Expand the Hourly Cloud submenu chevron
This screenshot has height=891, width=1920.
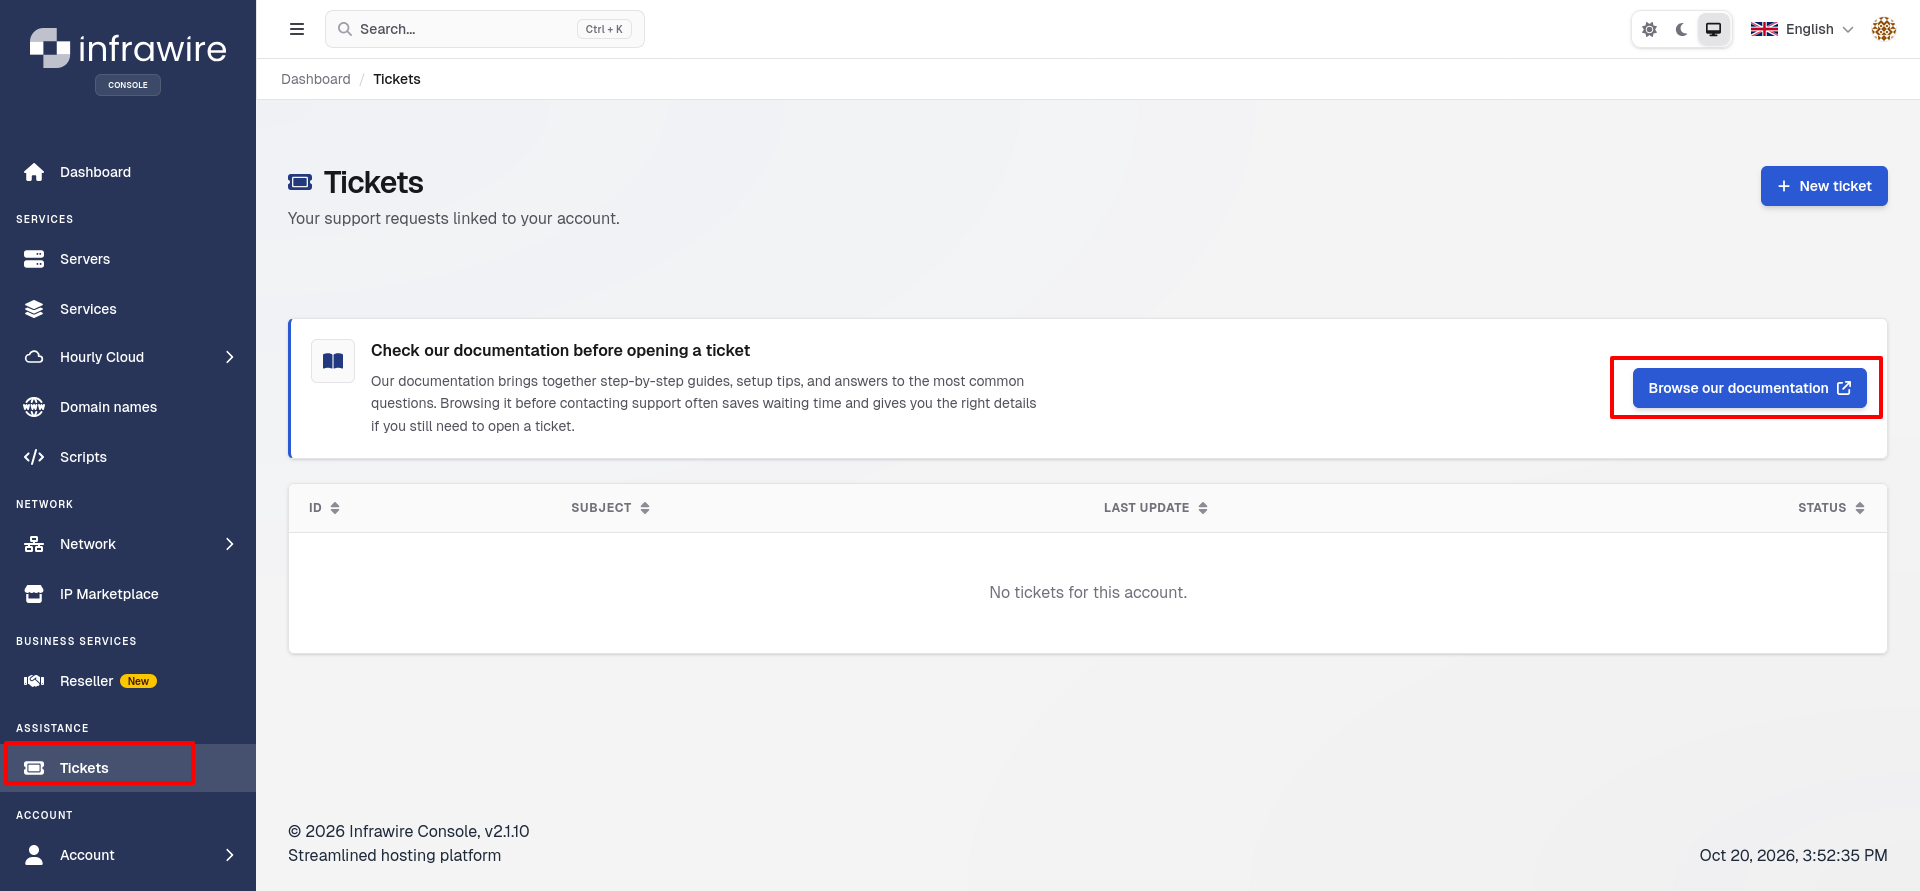pyautogui.click(x=230, y=357)
